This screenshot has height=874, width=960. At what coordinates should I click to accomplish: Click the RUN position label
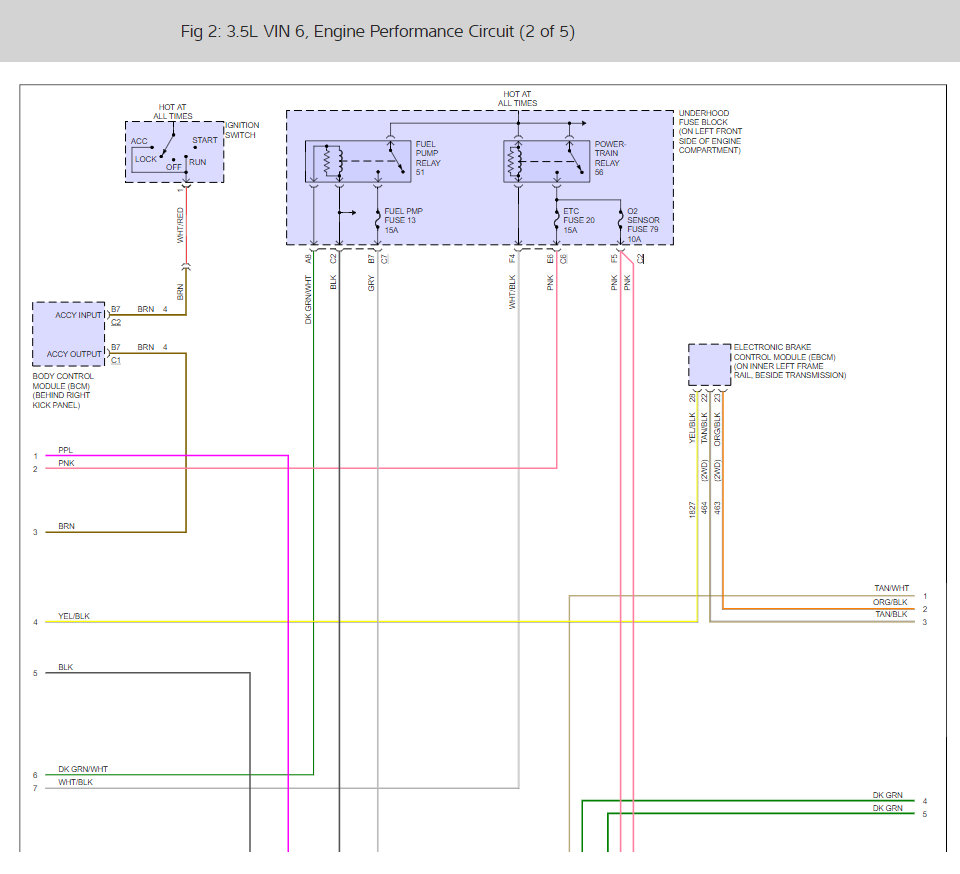click(197, 162)
